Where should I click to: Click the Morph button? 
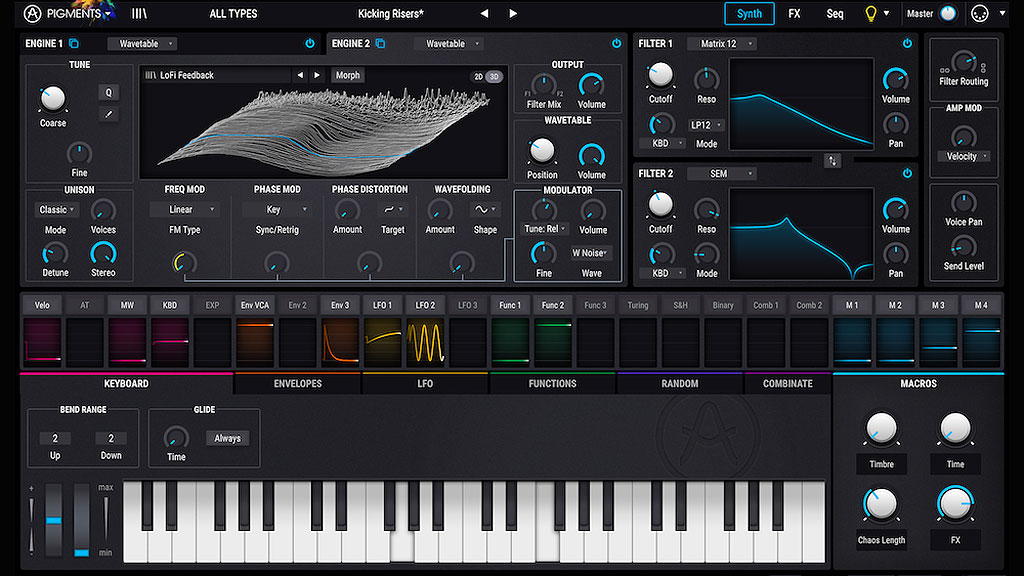click(x=348, y=75)
